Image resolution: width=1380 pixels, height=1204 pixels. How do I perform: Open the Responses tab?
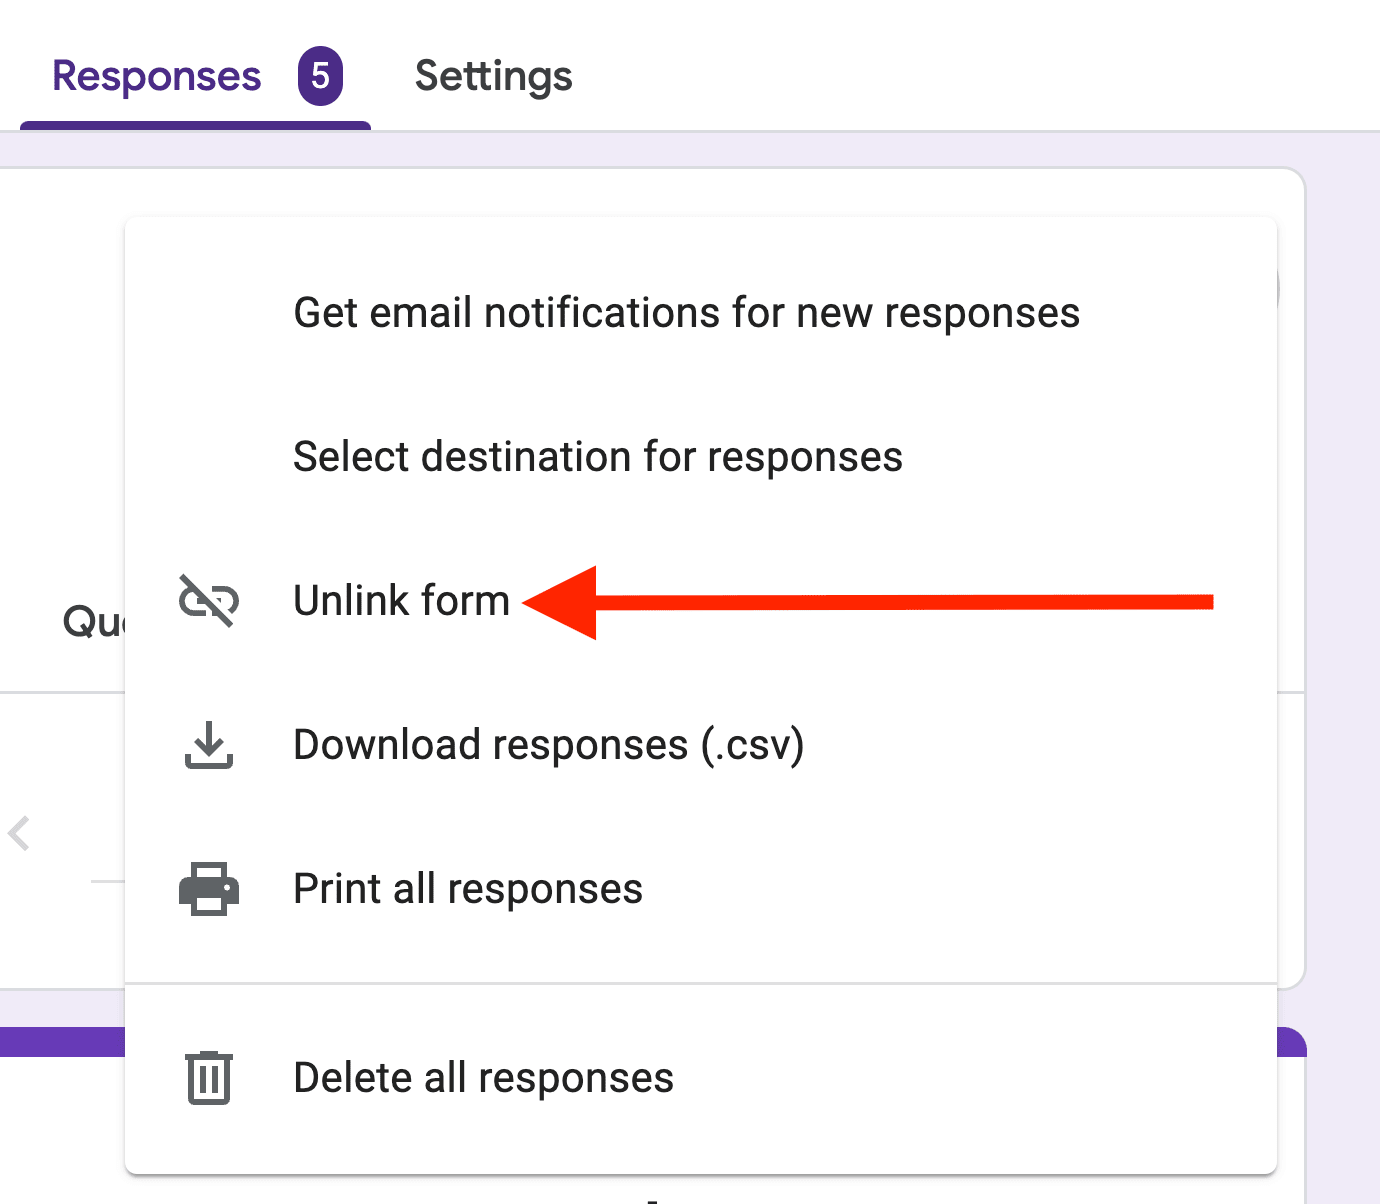tap(156, 75)
